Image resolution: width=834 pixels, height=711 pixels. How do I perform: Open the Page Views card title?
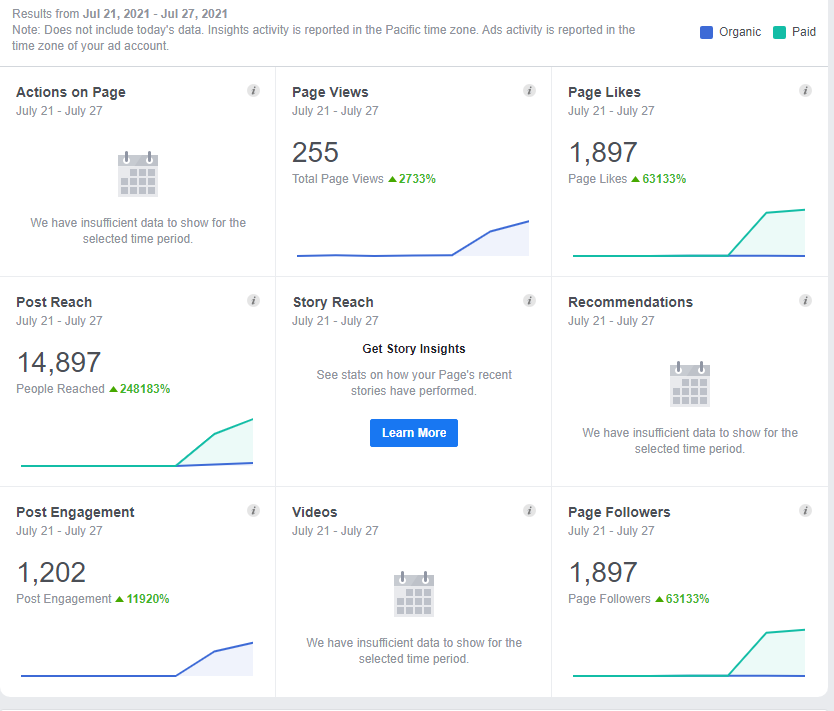330,92
